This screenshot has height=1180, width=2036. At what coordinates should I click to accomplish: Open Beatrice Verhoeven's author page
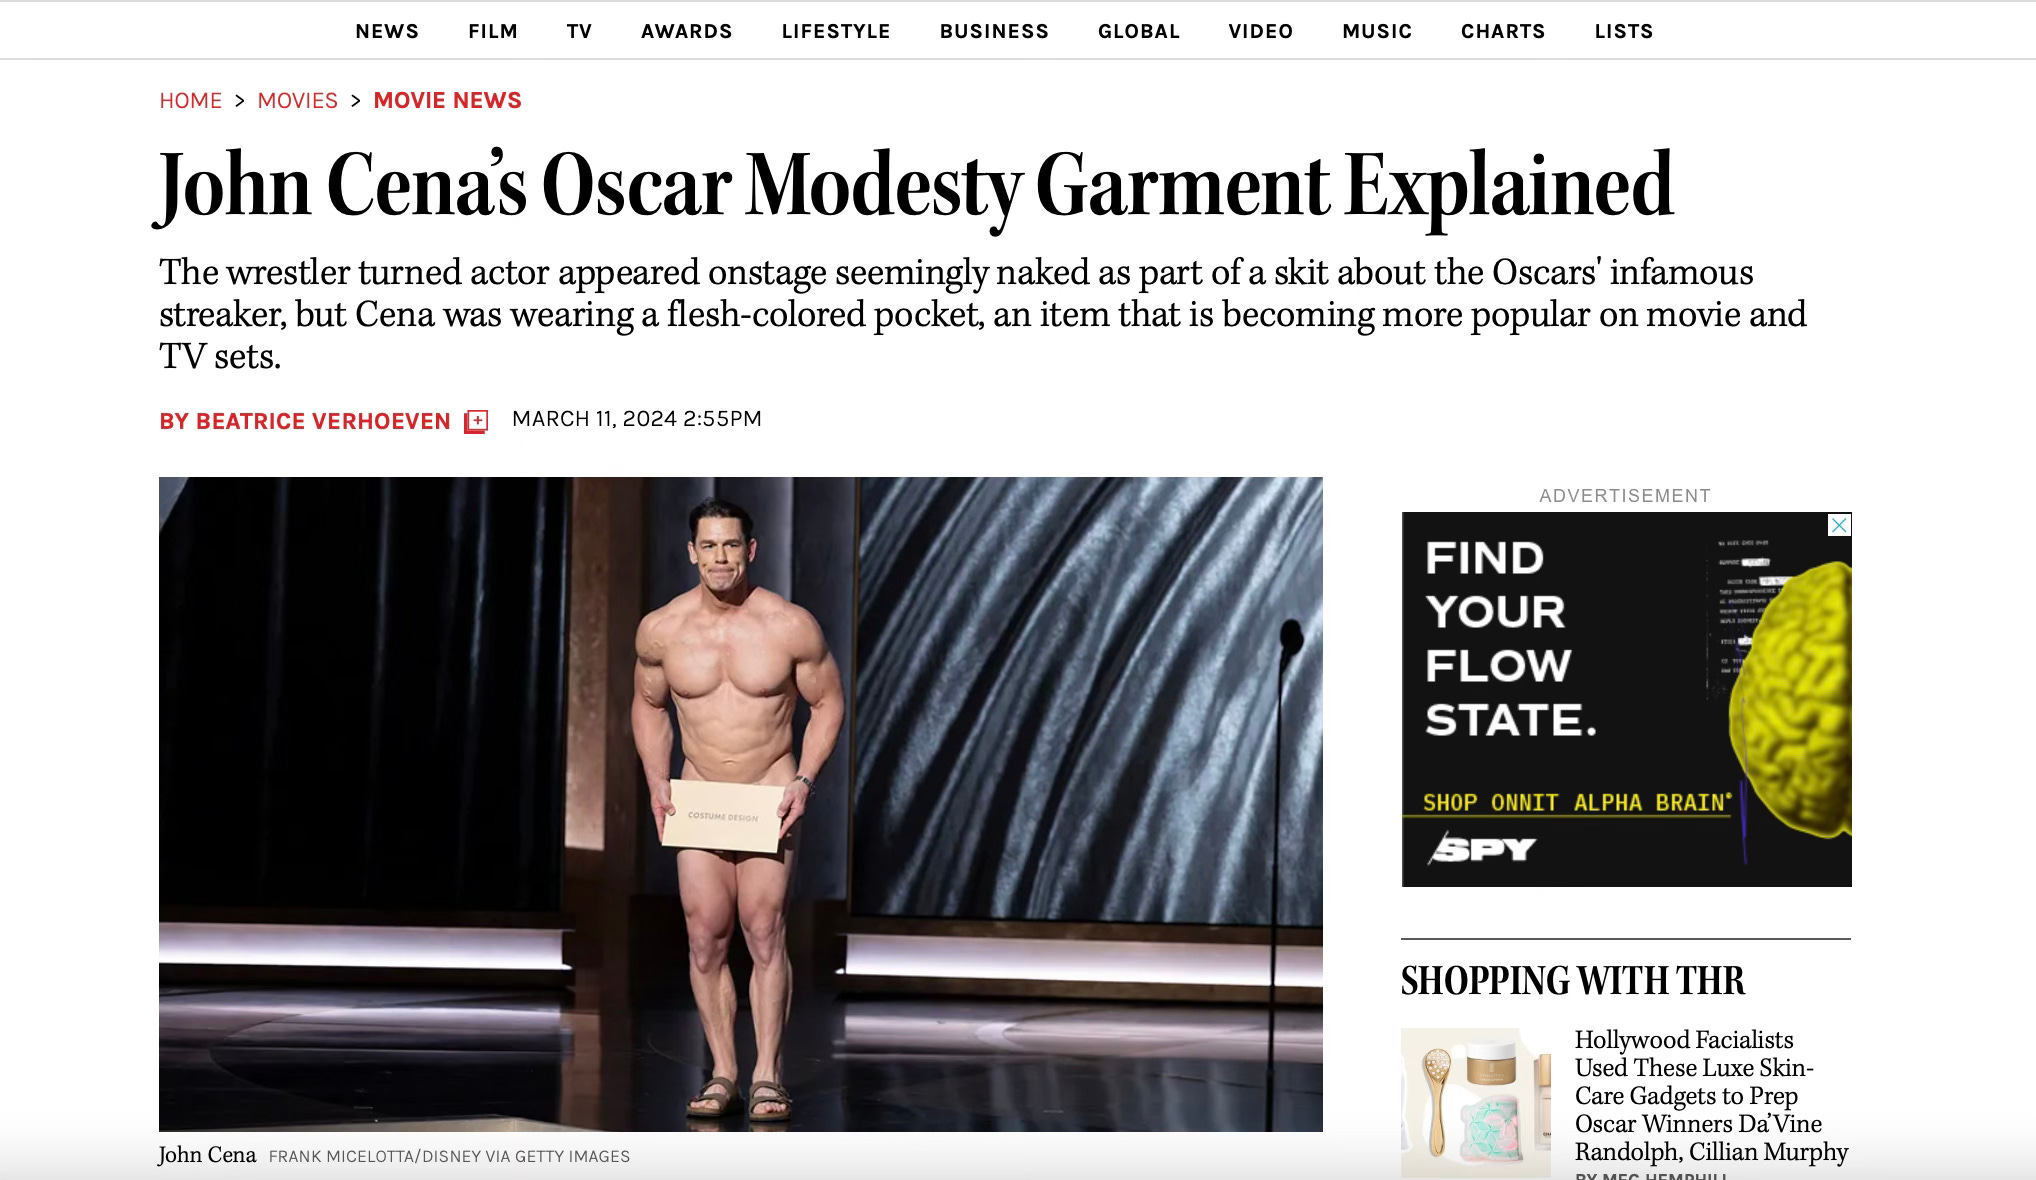pos(305,422)
